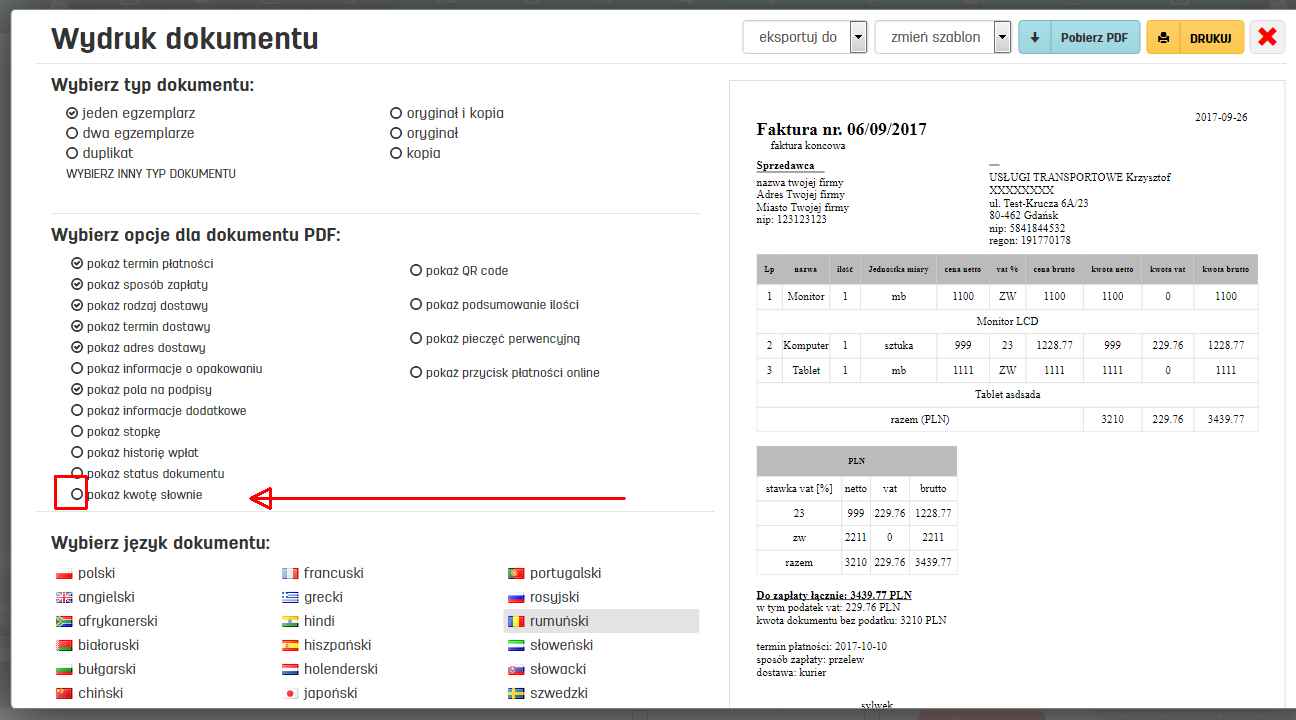Enable the pokaż stopkę option

click(x=76, y=431)
